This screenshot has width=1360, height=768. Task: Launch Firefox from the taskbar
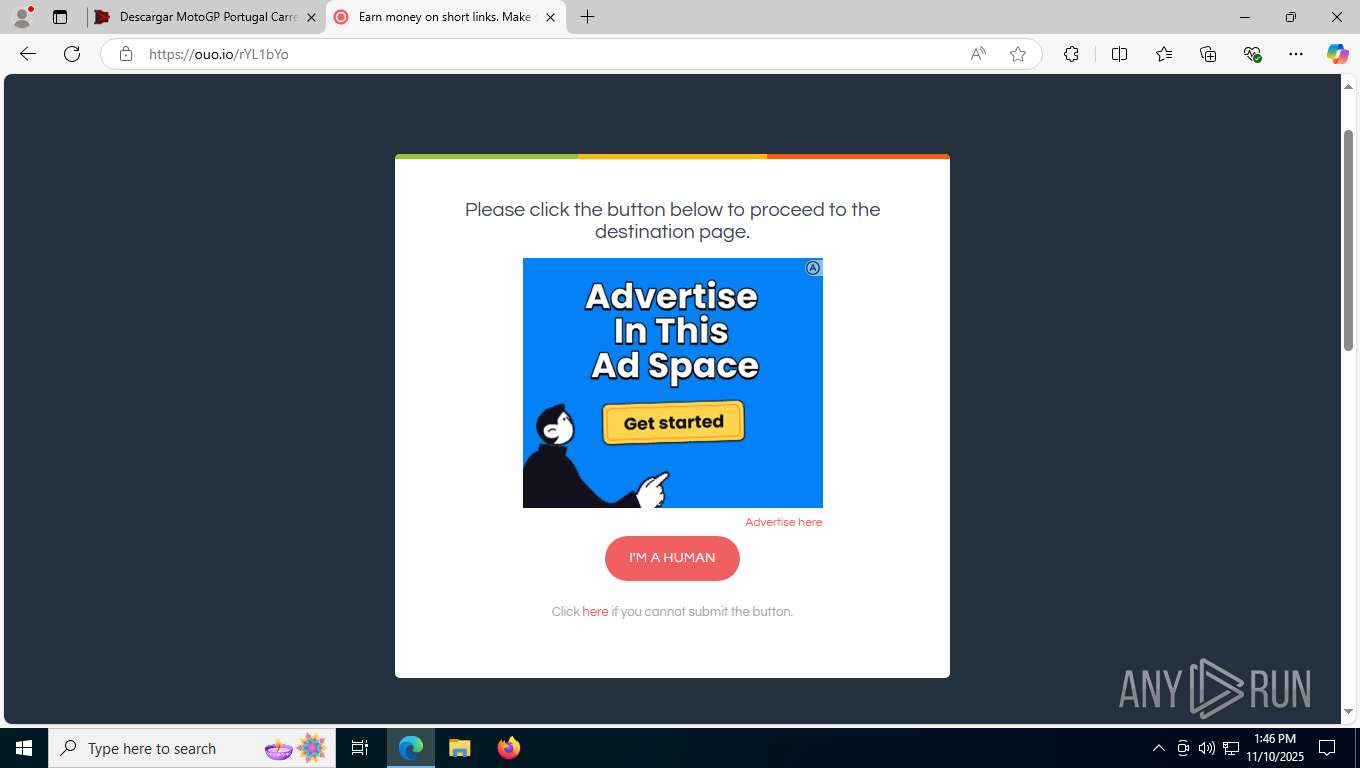point(508,748)
